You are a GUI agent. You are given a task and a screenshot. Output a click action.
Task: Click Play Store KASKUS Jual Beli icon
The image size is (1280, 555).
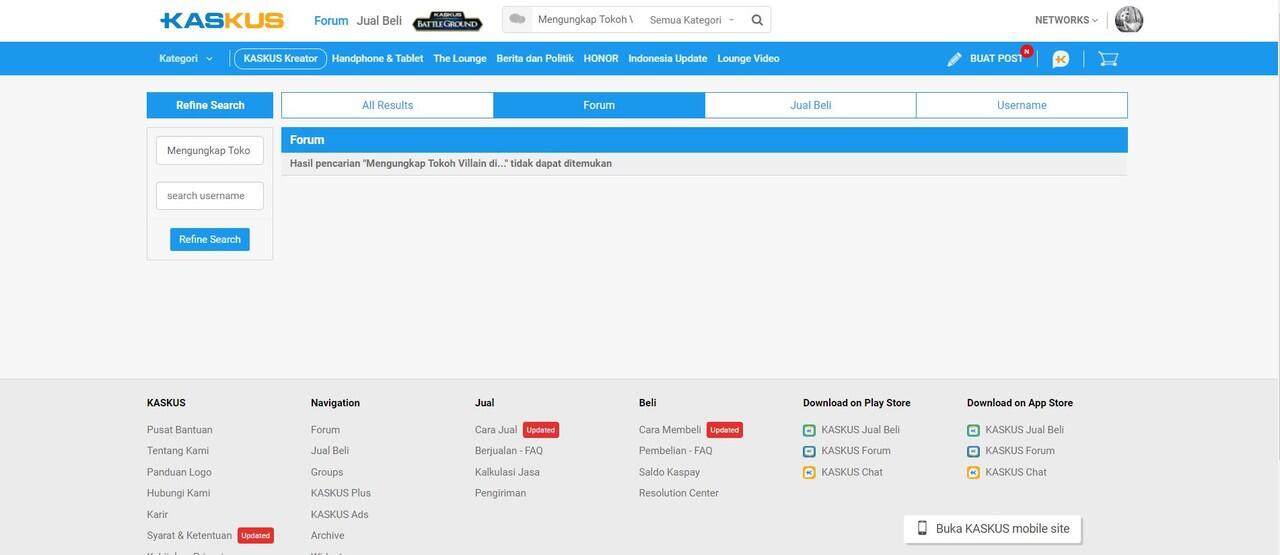point(809,431)
